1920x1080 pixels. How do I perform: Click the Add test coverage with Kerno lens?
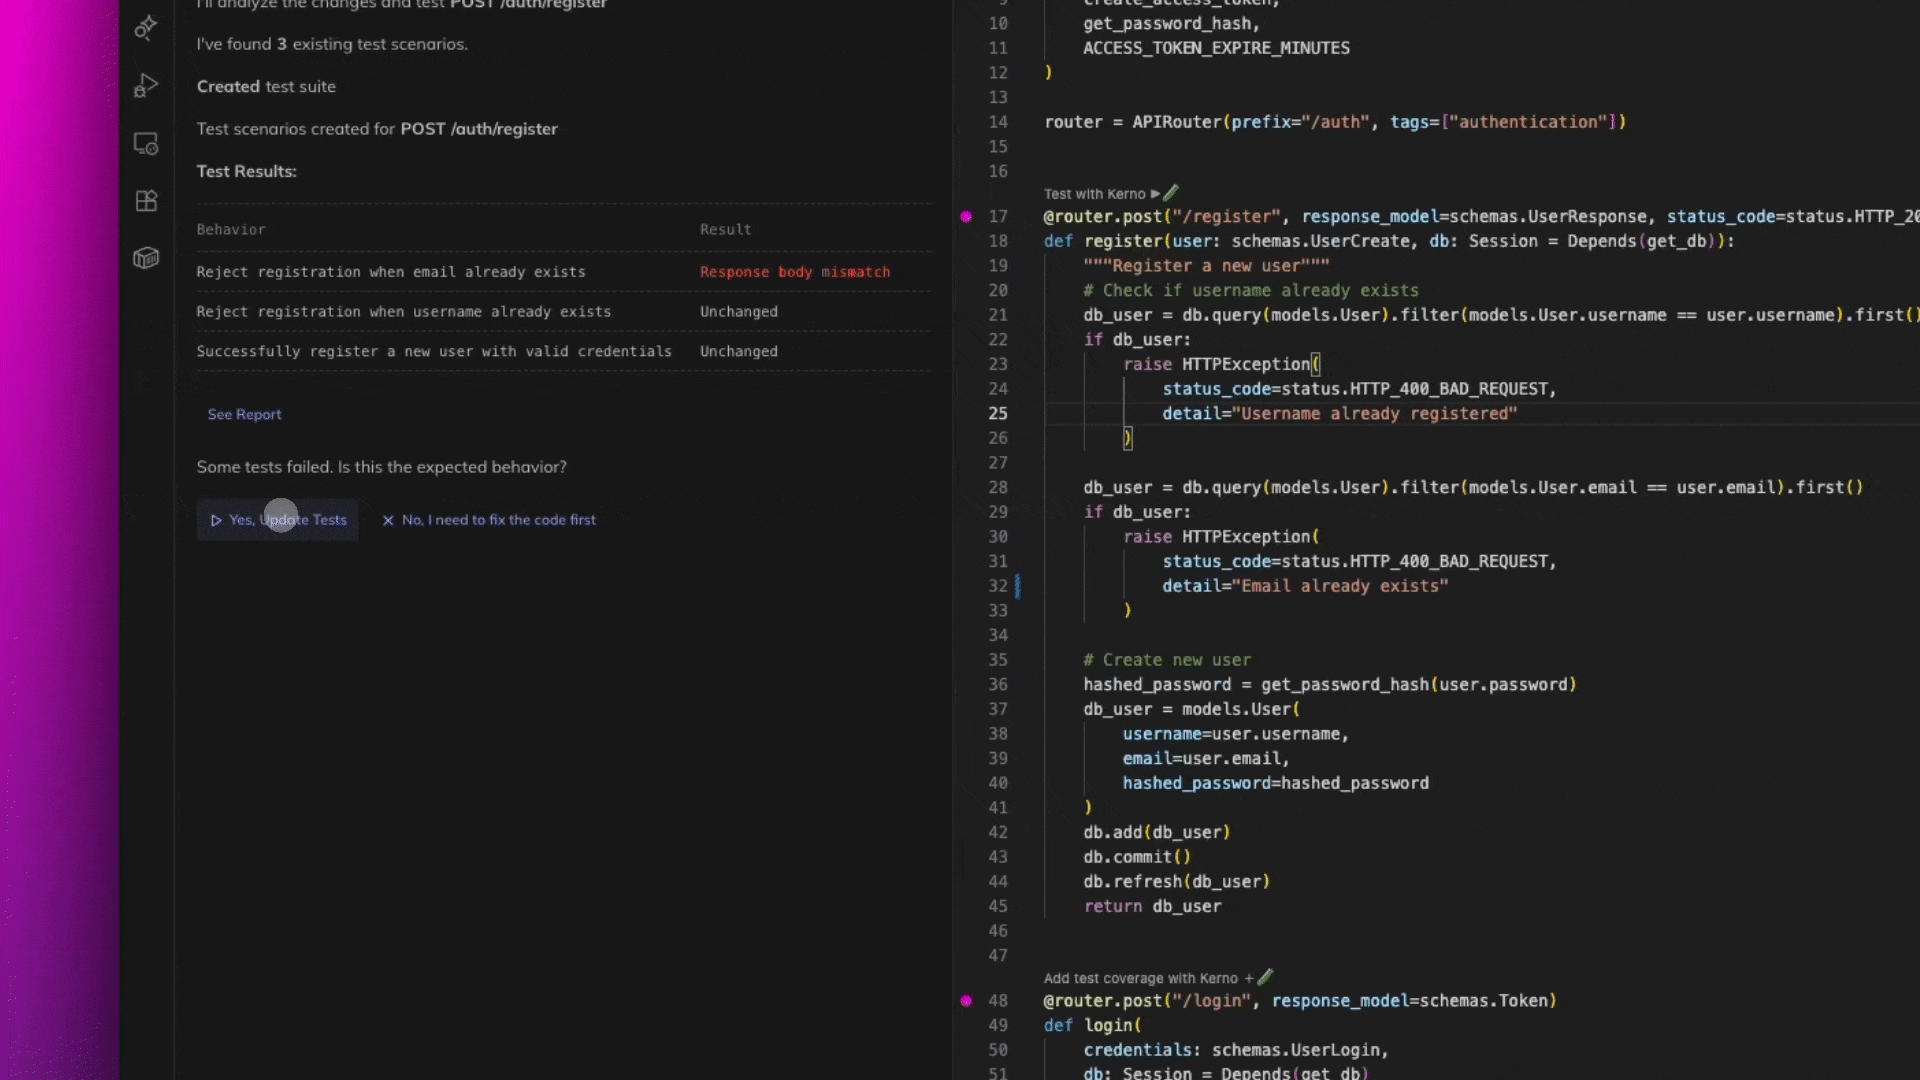pyautogui.click(x=1140, y=978)
